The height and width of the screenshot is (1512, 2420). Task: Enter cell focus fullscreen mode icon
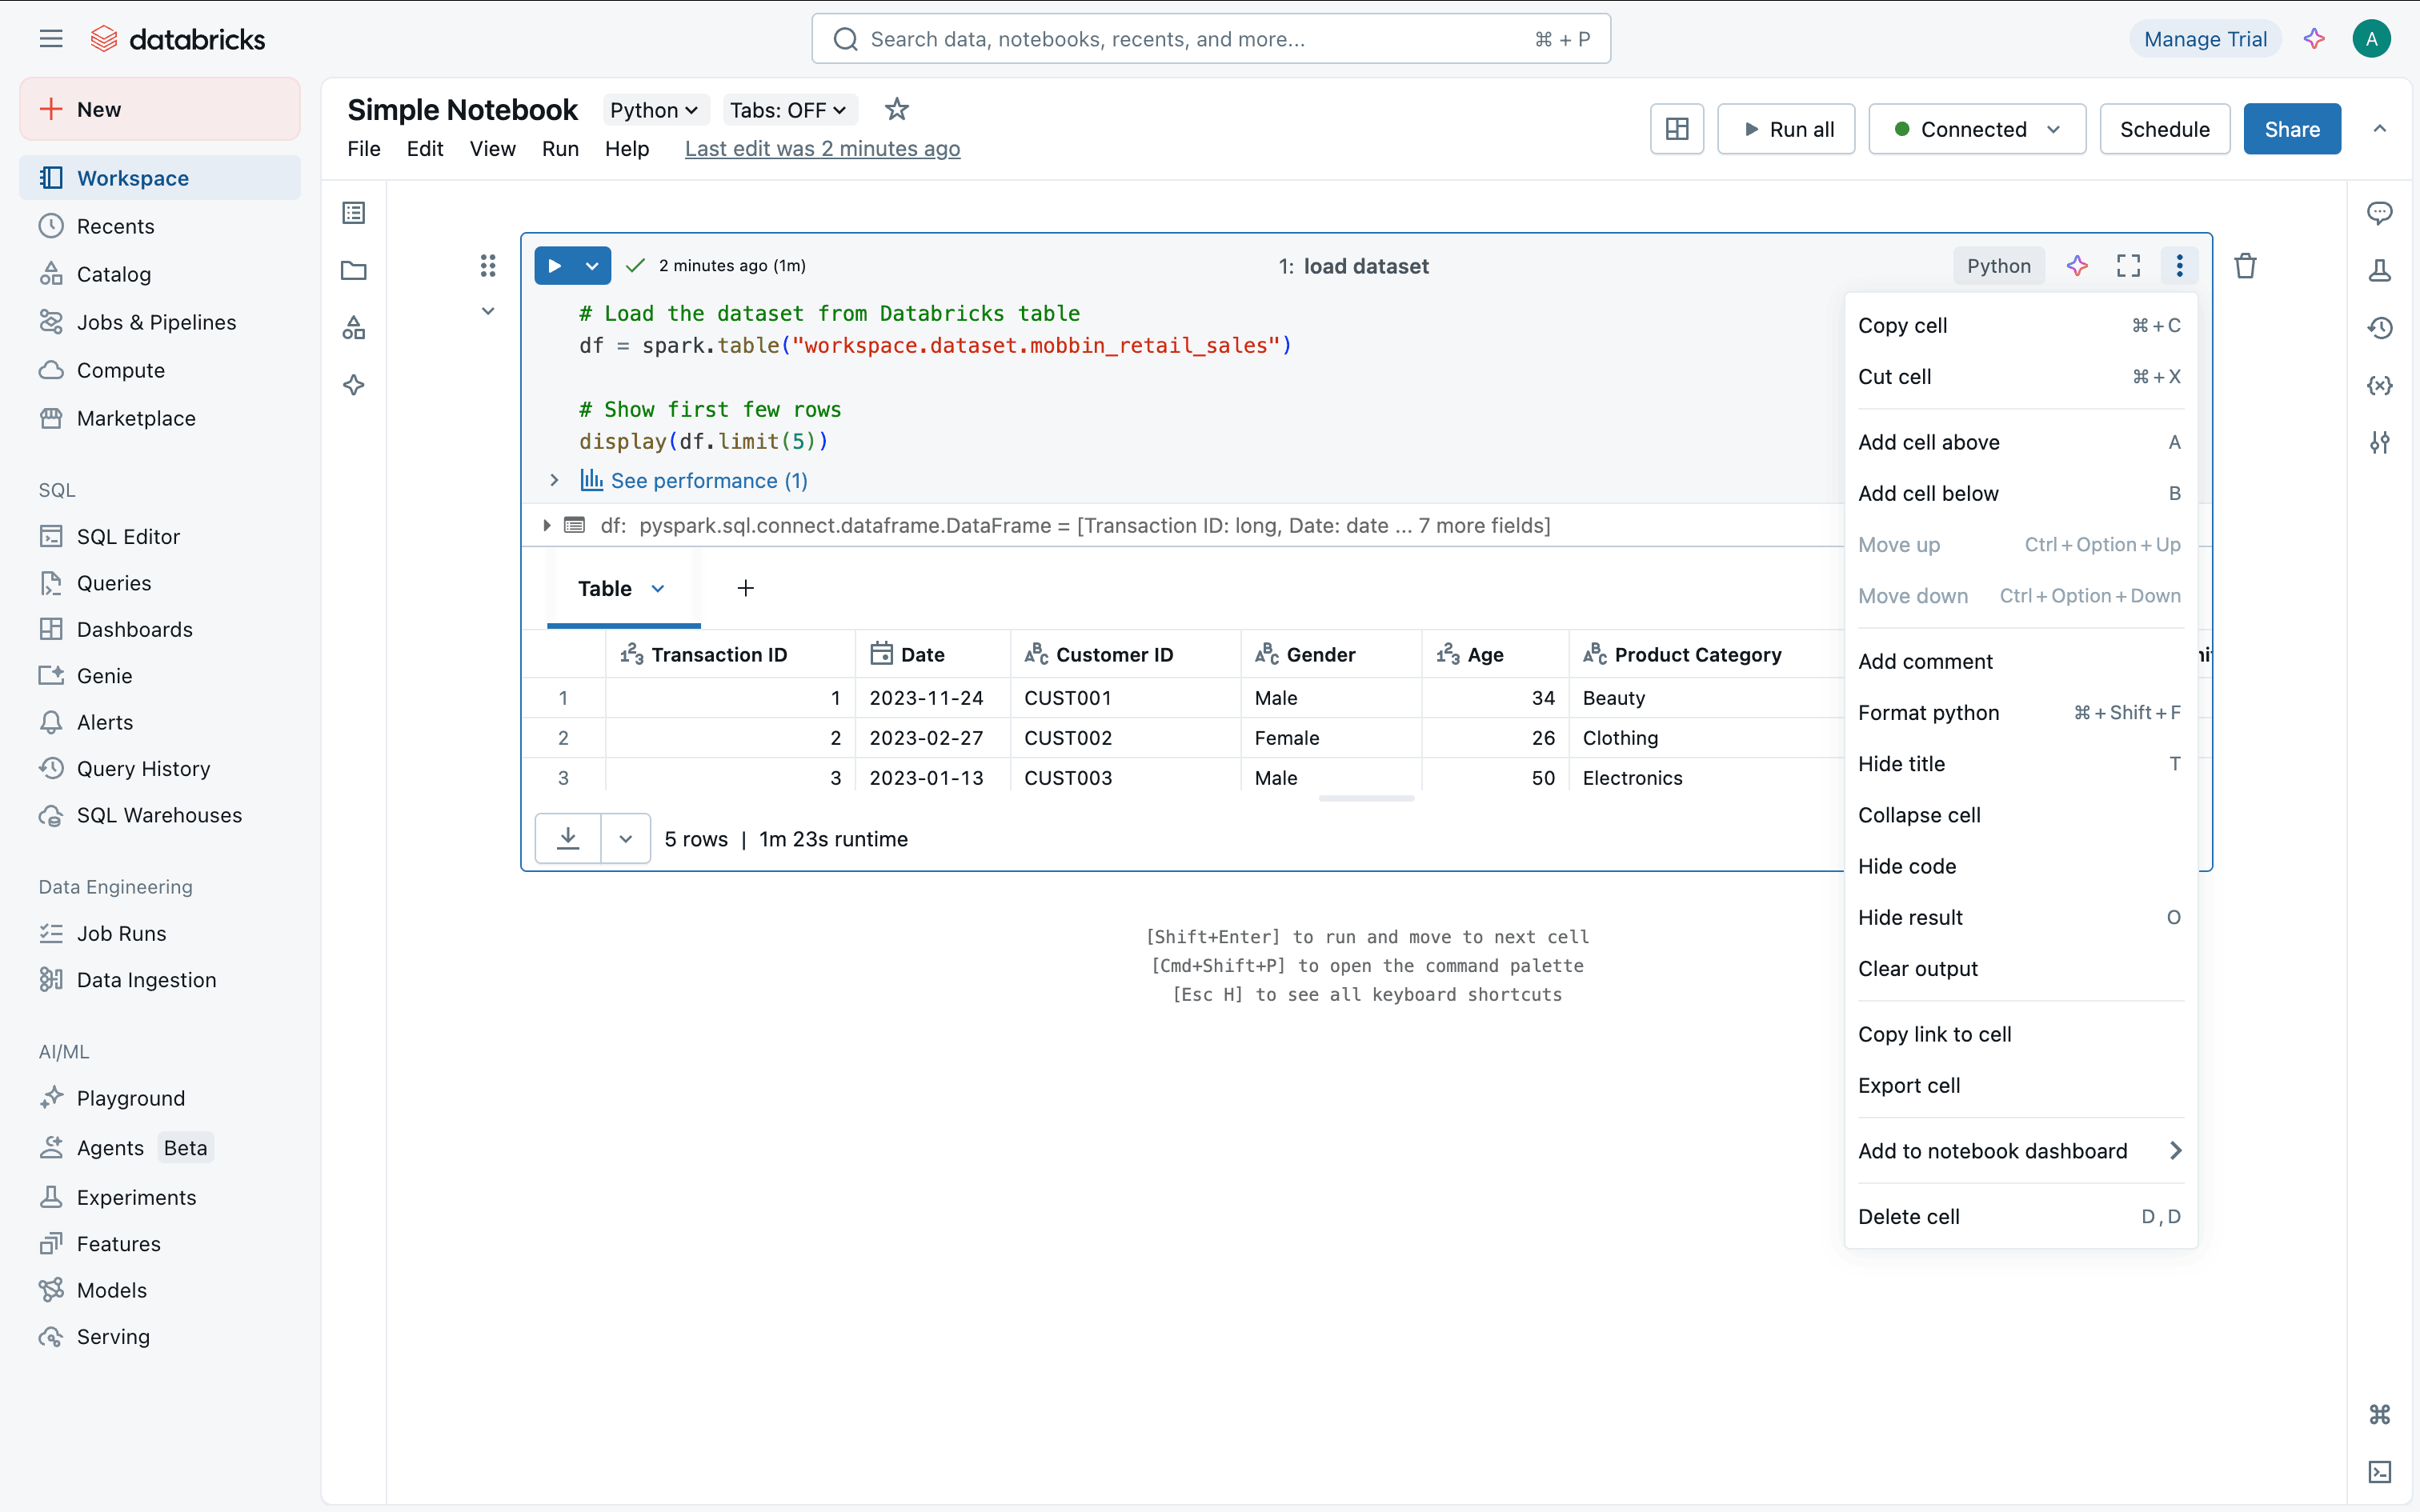pyautogui.click(x=2128, y=266)
